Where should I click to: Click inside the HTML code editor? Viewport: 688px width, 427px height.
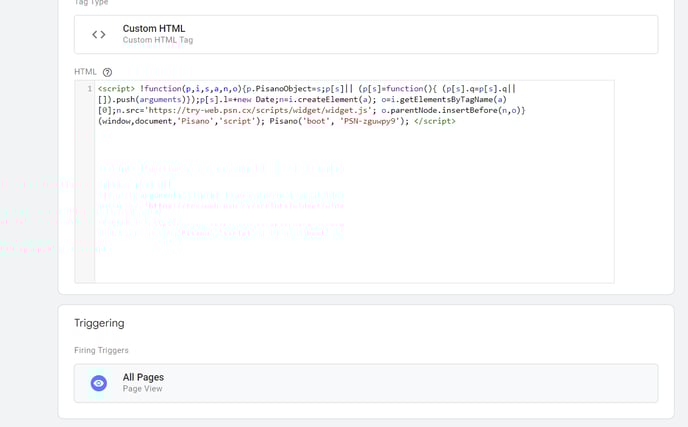coord(354,182)
